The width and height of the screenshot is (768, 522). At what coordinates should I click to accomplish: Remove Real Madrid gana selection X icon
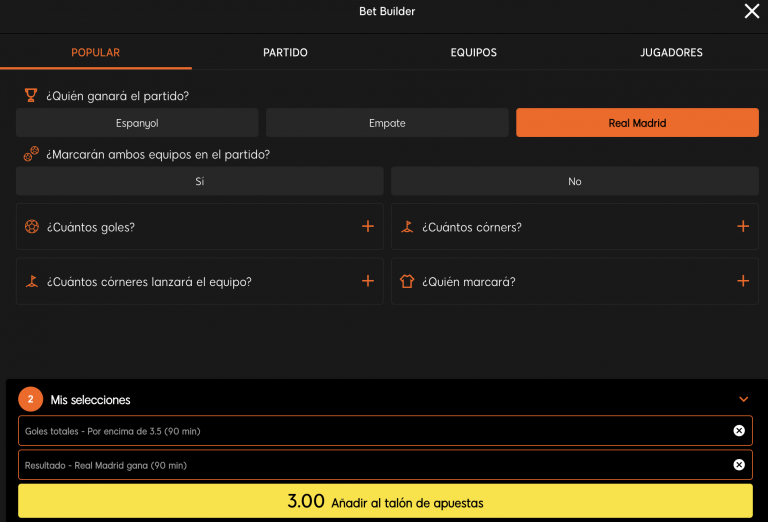(739, 465)
